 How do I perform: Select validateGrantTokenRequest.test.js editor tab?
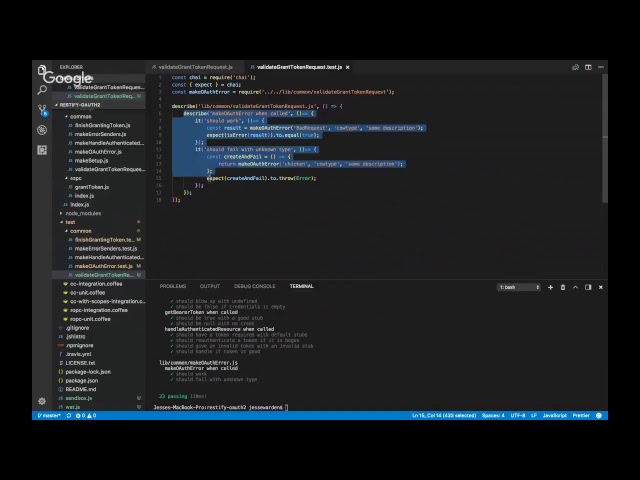299,67
